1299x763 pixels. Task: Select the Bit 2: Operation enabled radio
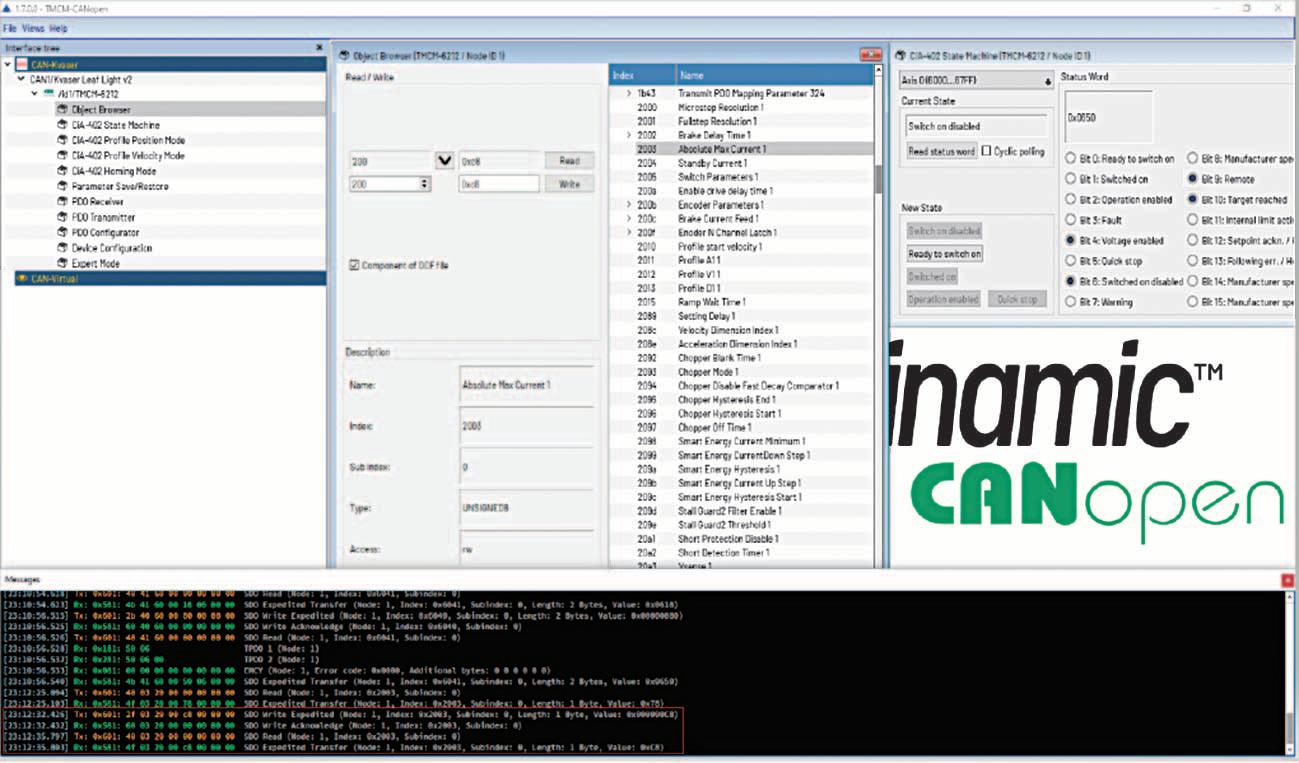point(1071,200)
